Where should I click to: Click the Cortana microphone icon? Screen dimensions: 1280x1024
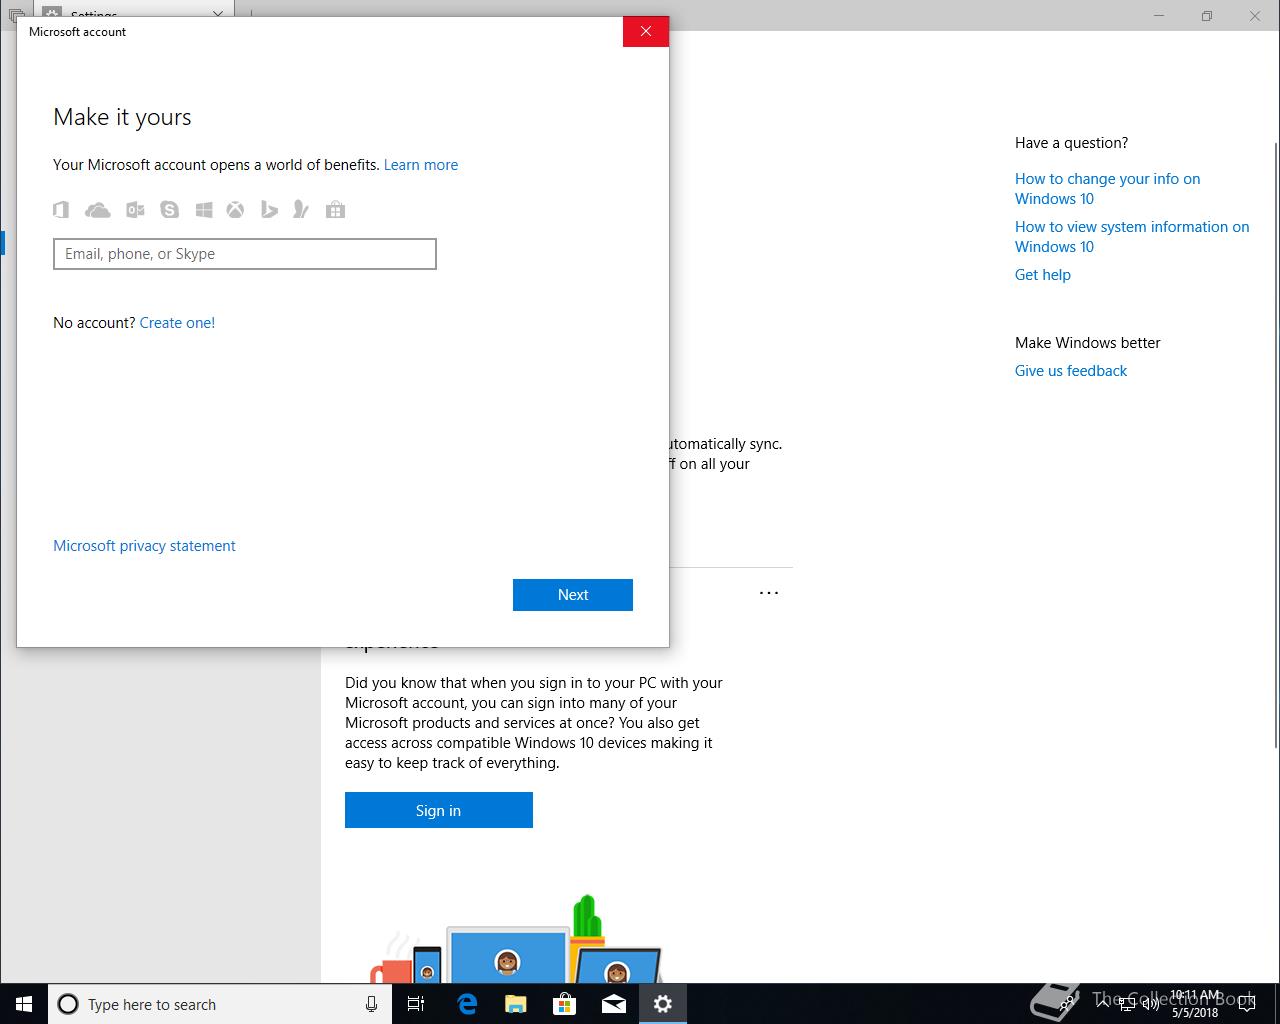(x=371, y=1004)
